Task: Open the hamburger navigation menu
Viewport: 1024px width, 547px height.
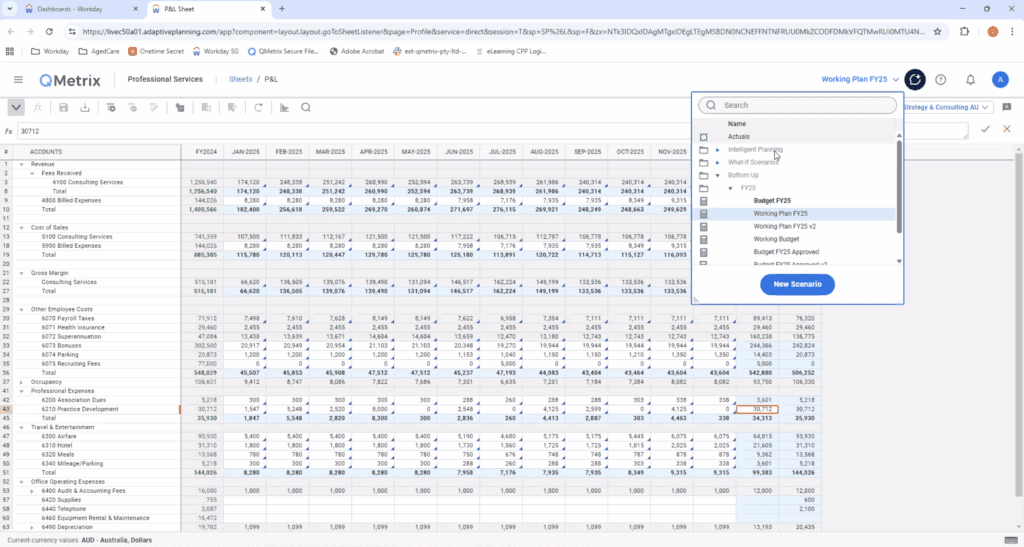Action: pos(18,80)
